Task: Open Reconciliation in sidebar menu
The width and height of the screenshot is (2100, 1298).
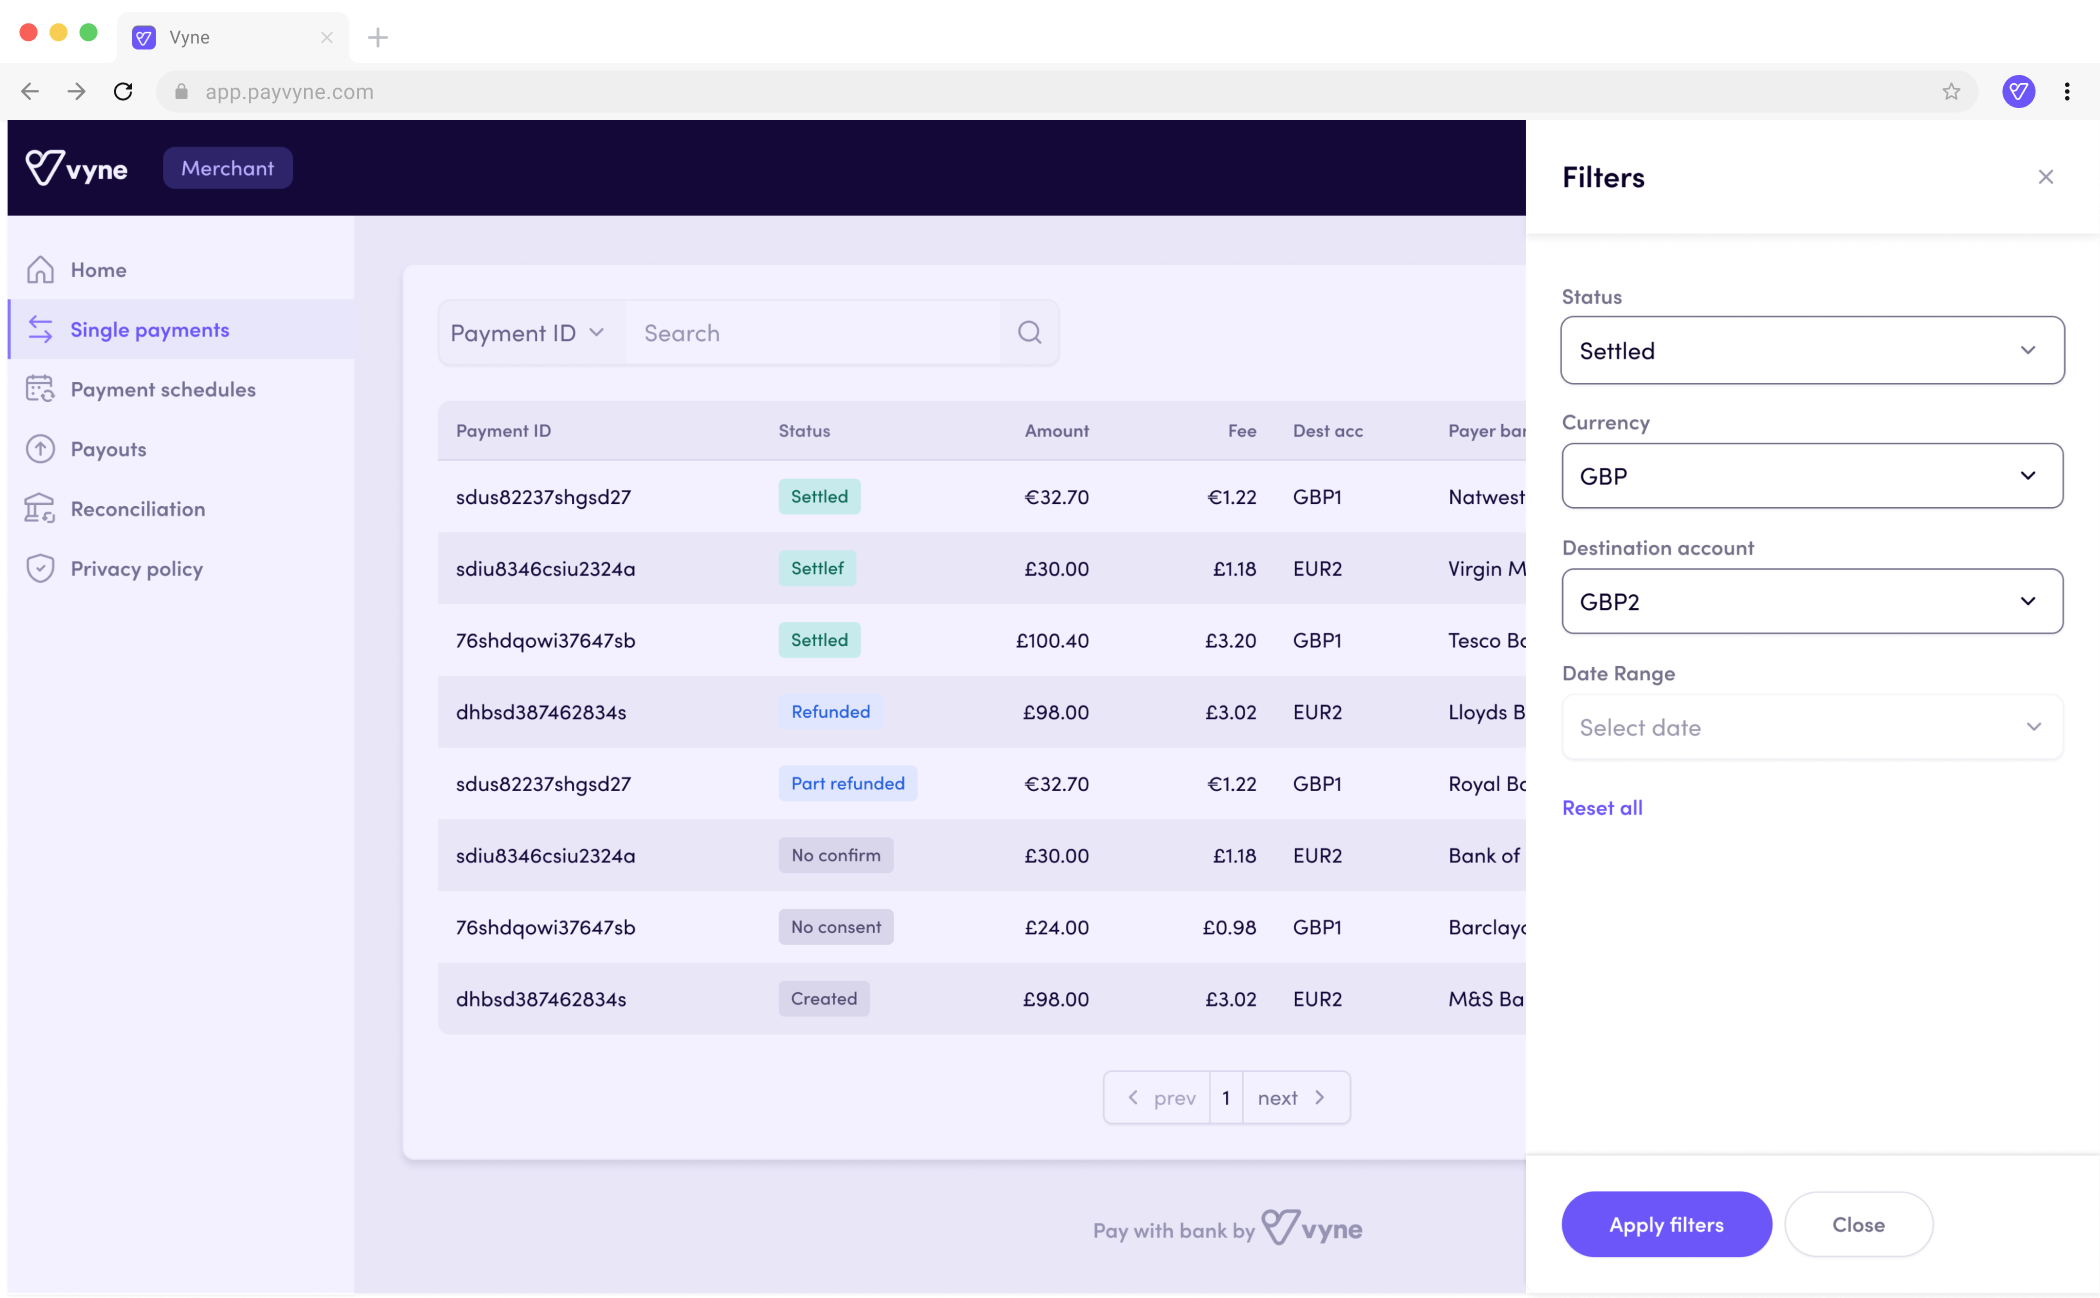Action: [137, 509]
